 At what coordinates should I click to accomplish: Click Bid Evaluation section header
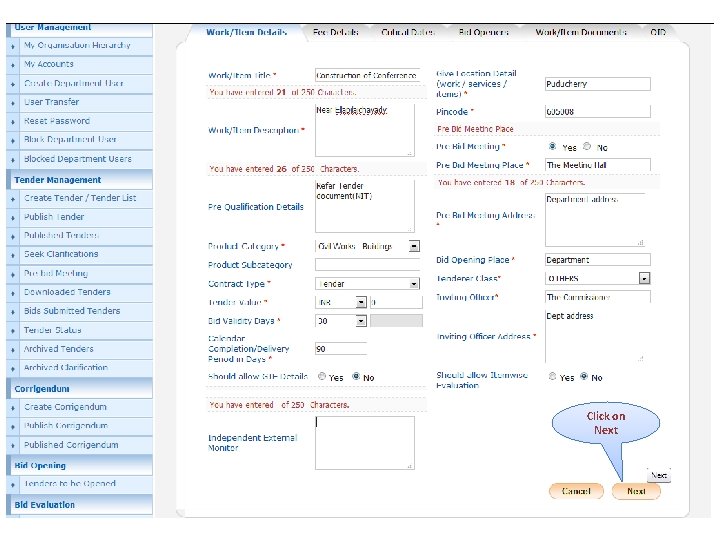tap(79, 505)
